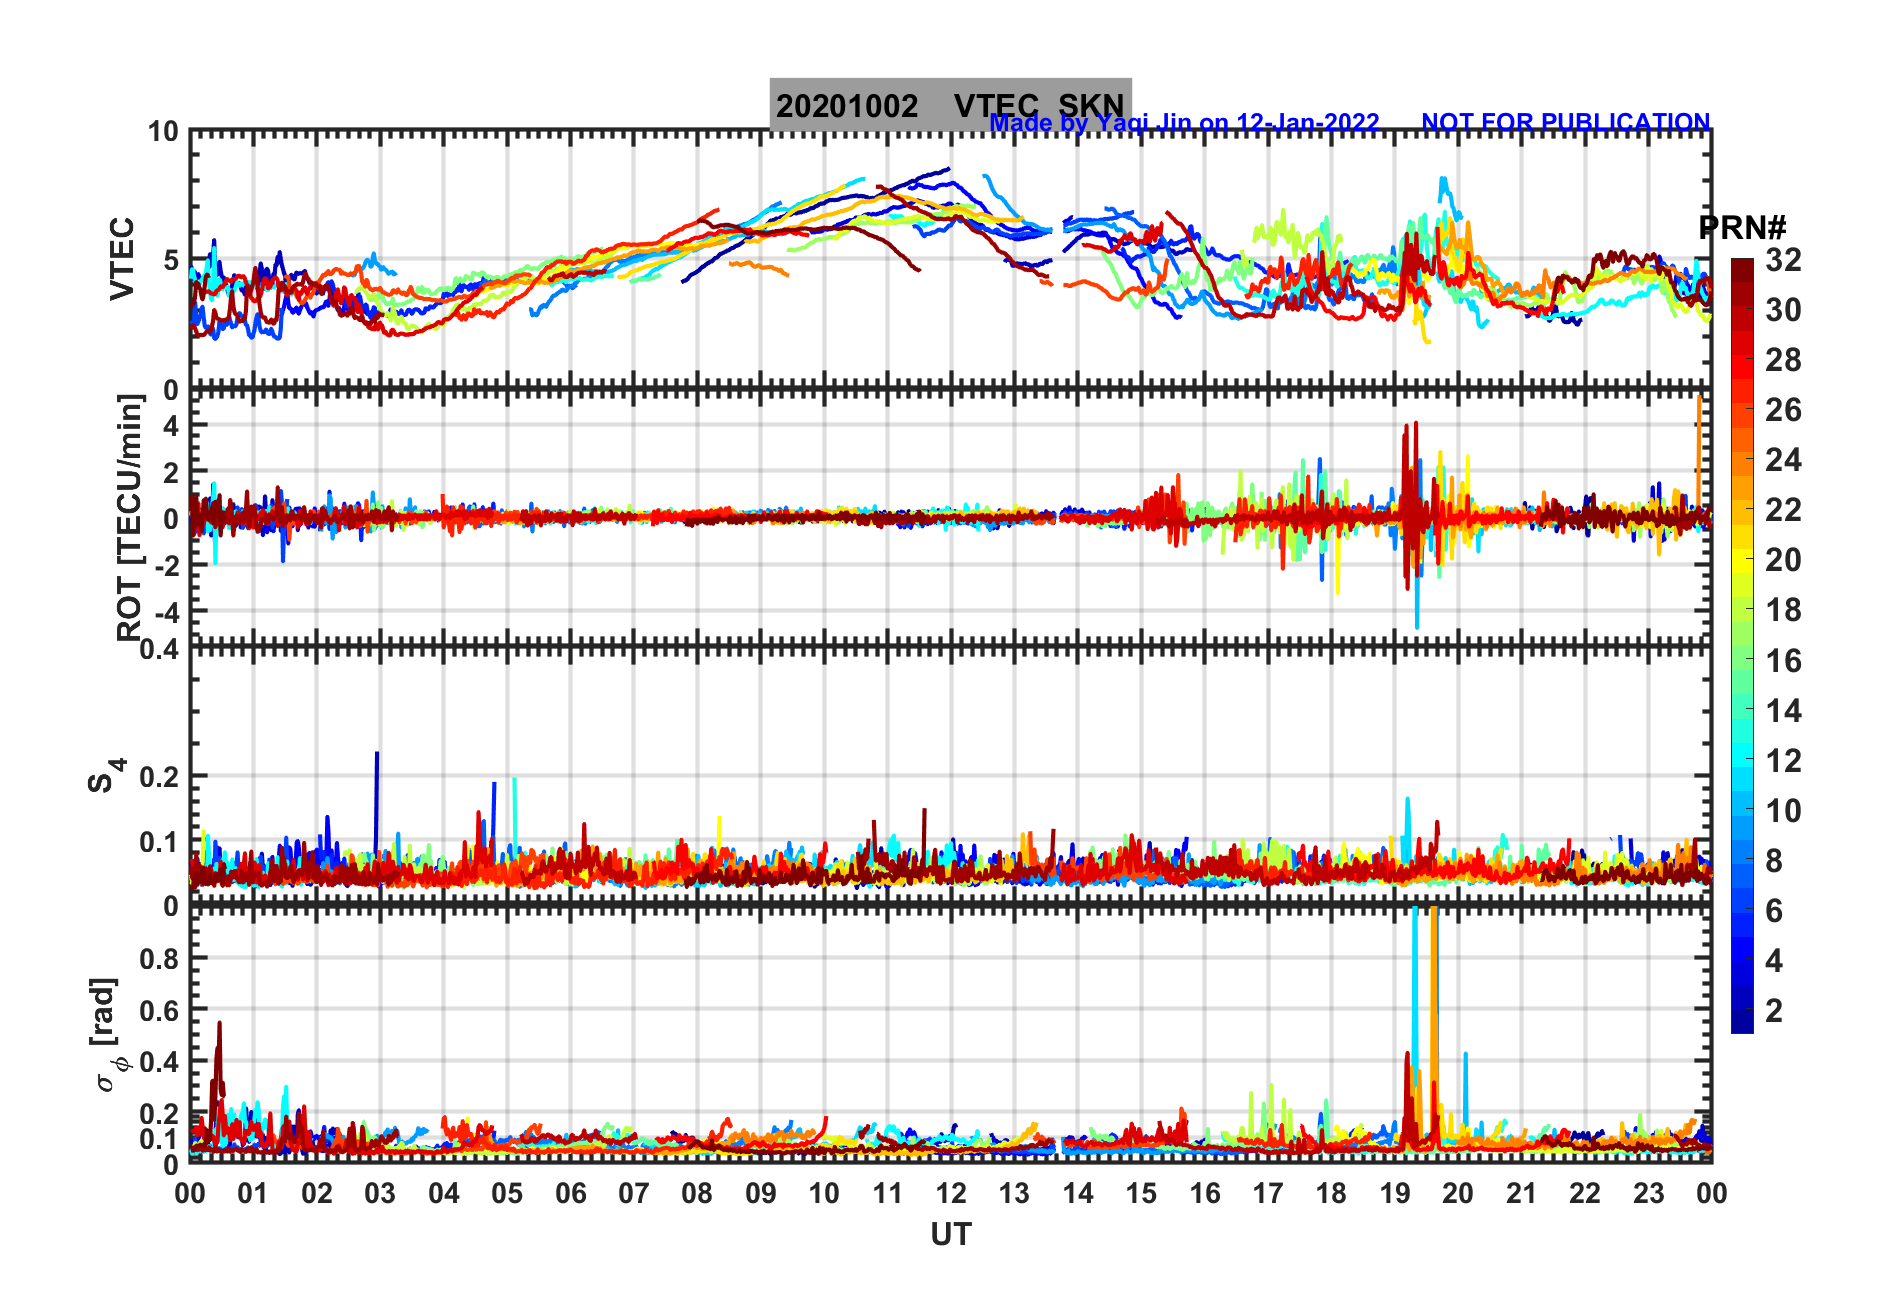
Task: Click the "ROT [TECU/min]" y-axis label
Action: point(130,518)
